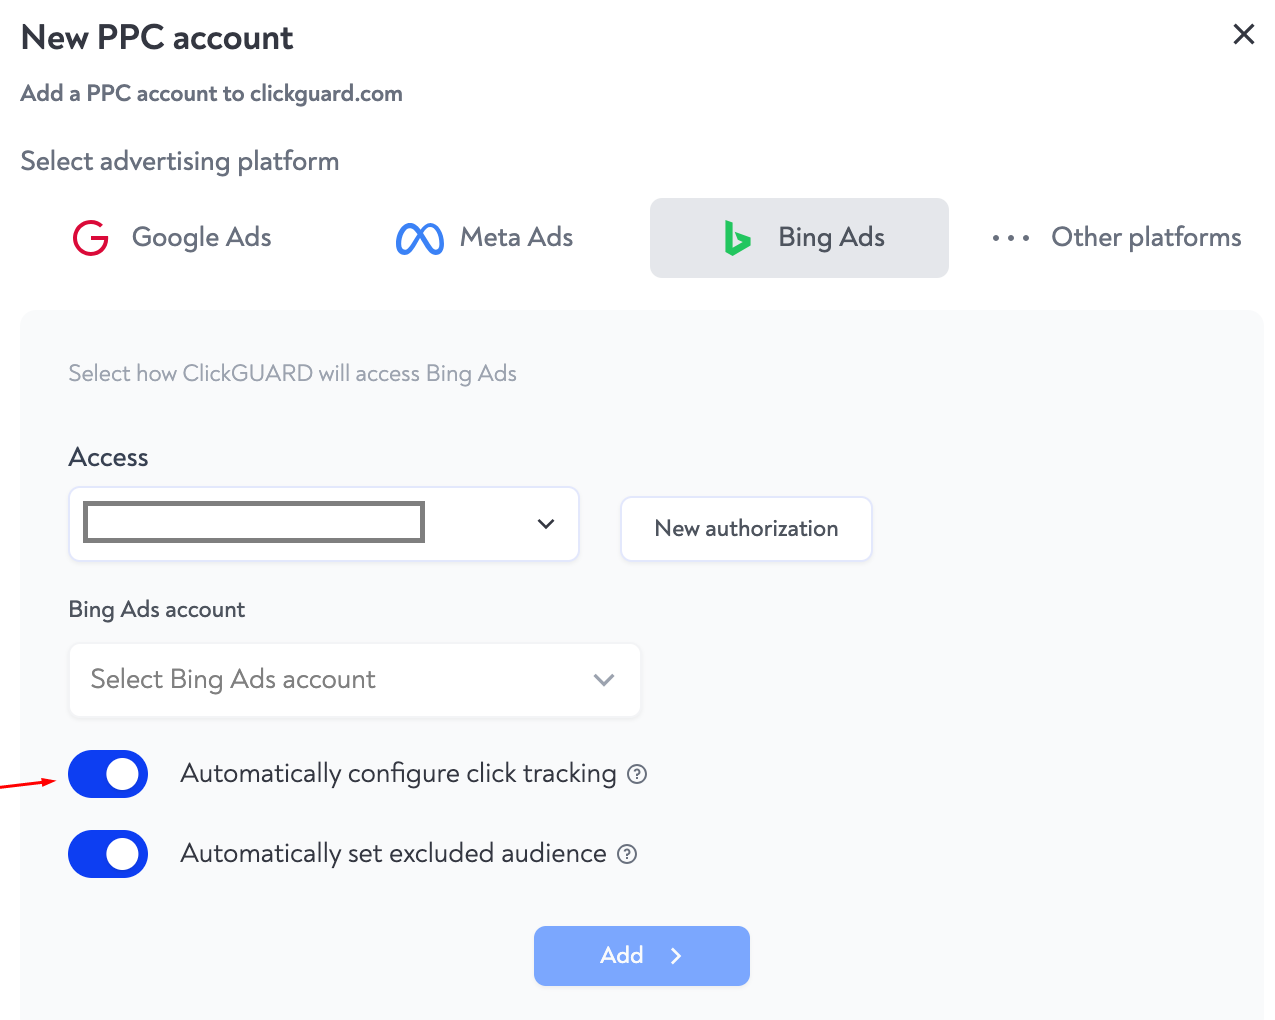The image size is (1275, 1020).
Task: Click the Meta Ads infinity logo icon
Action: coord(419,238)
